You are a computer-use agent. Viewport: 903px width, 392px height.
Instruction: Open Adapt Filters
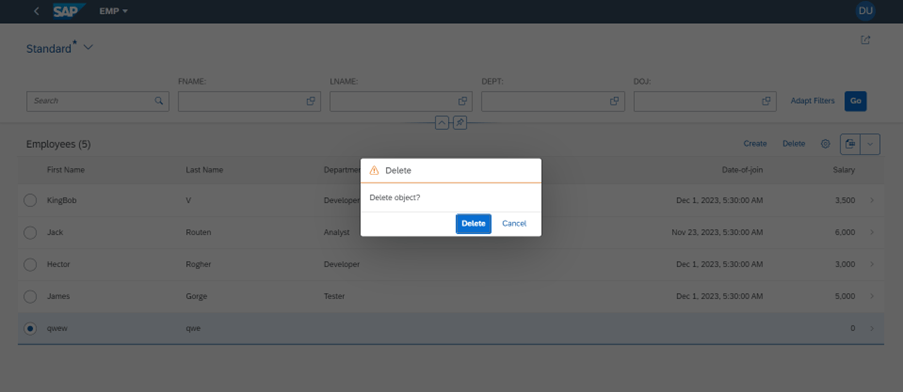coord(812,101)
